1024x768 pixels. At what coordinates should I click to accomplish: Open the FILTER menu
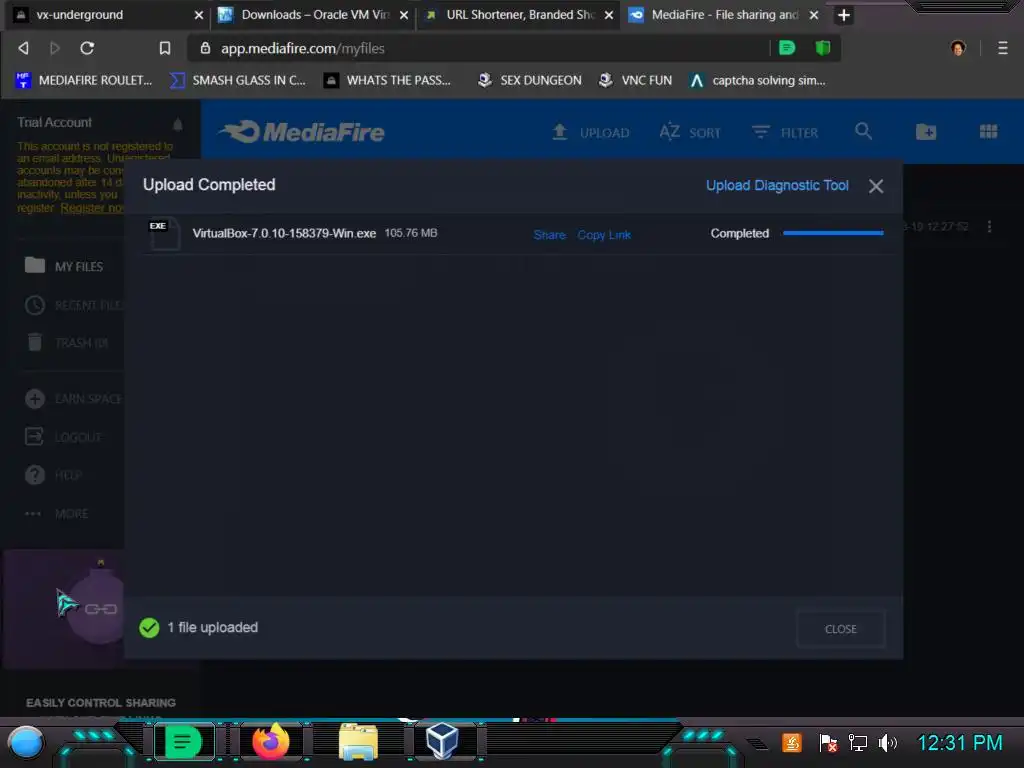[x=784, y=133]
